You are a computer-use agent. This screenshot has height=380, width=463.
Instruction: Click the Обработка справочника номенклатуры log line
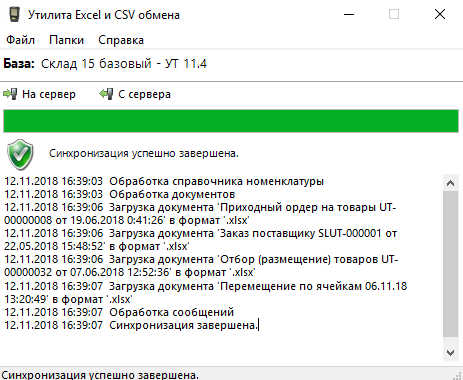pyautogui.click(x=164, y=181)
